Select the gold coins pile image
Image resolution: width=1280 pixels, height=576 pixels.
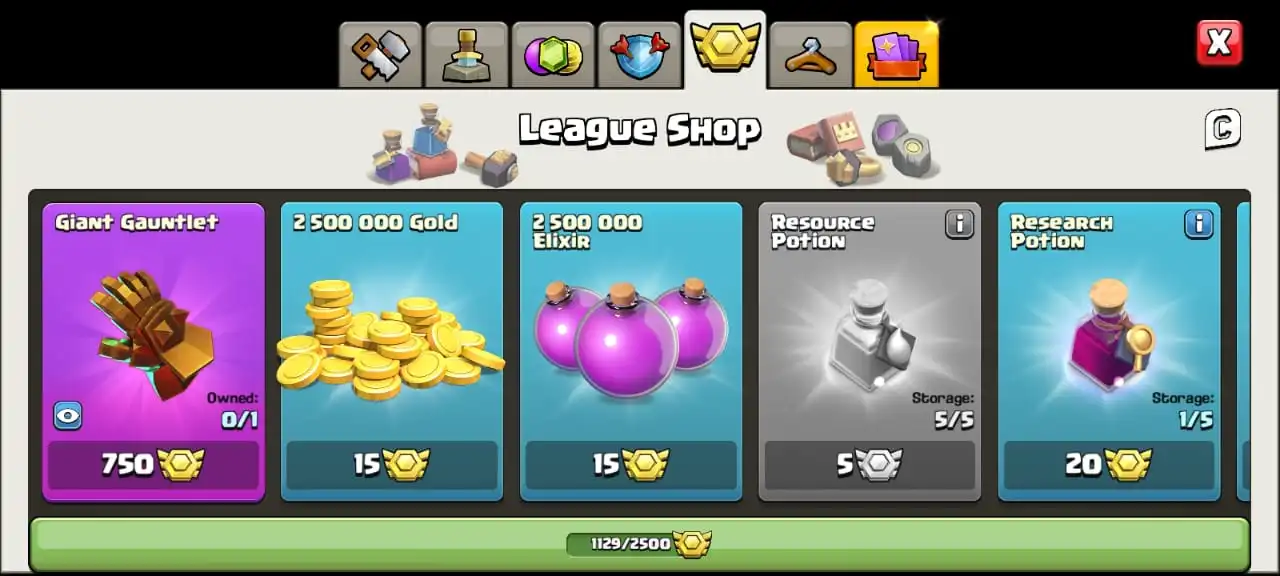coord(390,340)
